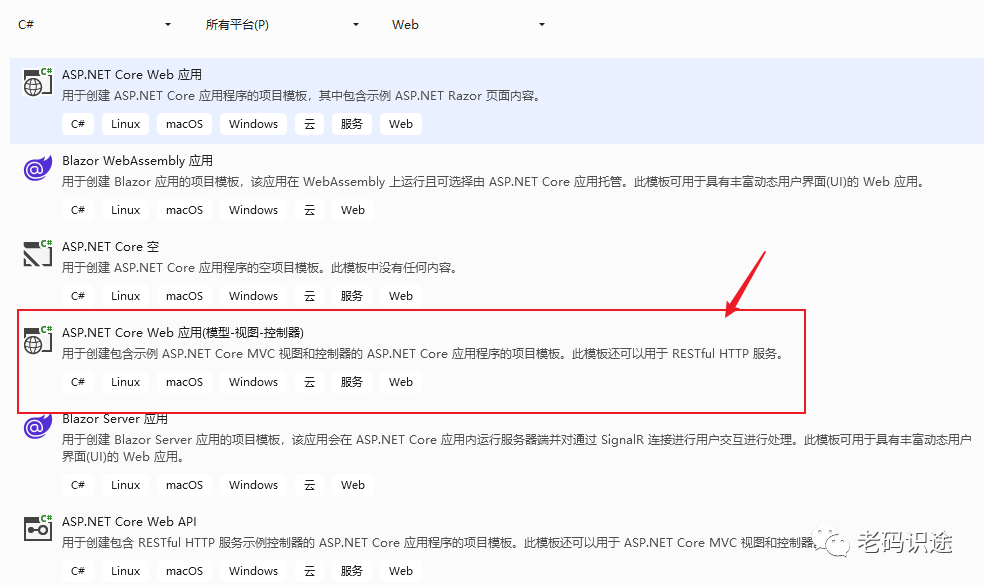Click 服务 tag under ASP.NET Core Web API
984x585 pixels.
351,571
